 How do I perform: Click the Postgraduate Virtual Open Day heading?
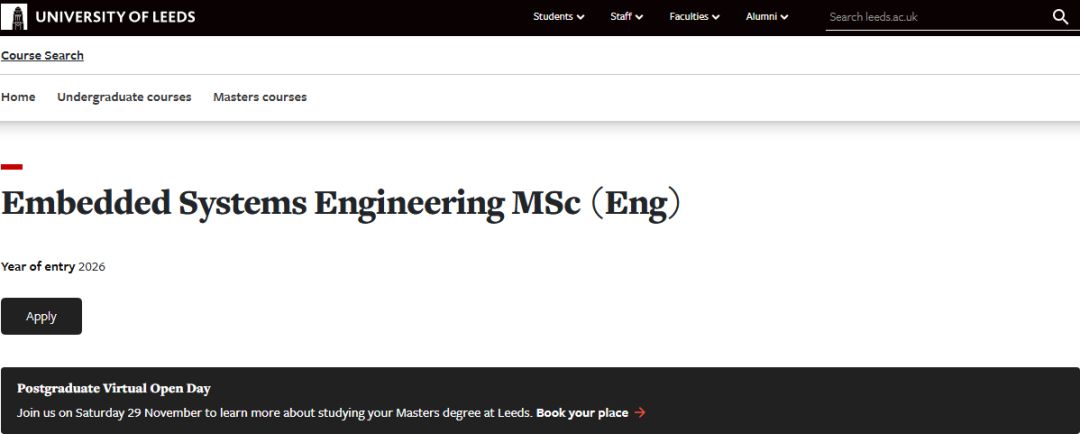[x=114, y=389]
